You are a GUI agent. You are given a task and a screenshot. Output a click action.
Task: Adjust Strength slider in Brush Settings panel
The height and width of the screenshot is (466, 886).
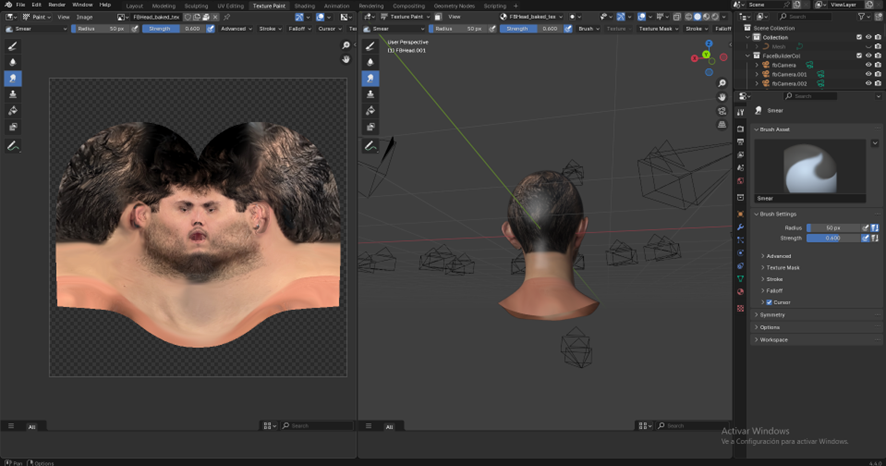(x=832, y=238)
